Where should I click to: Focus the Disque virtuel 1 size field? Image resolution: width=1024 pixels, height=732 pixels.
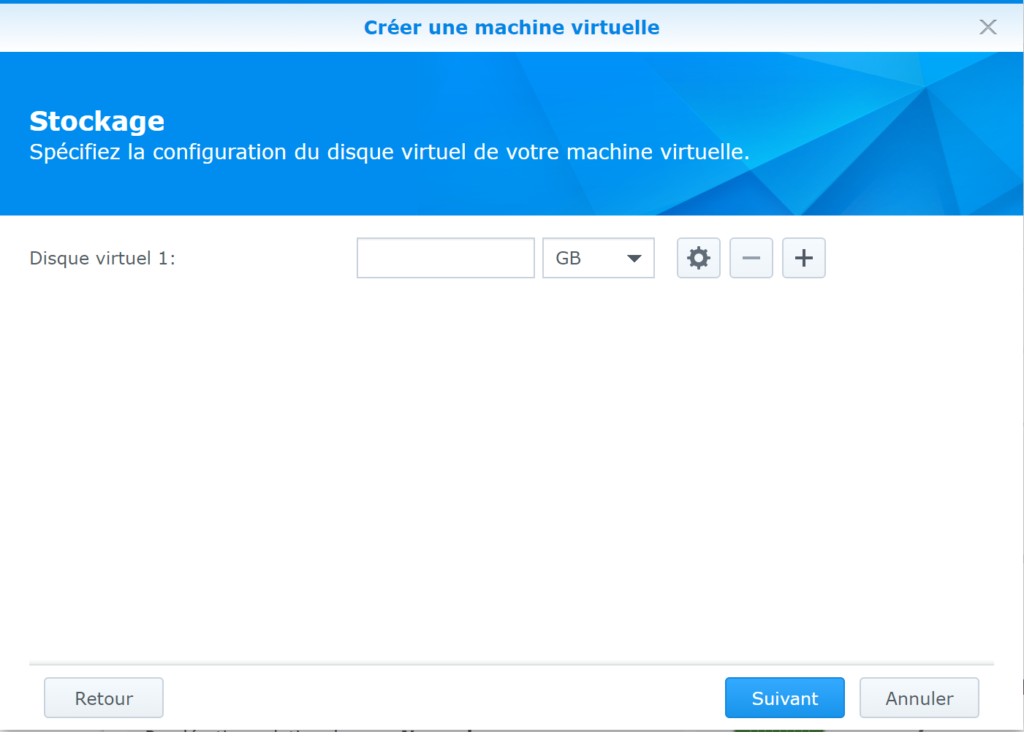[445, 258]
